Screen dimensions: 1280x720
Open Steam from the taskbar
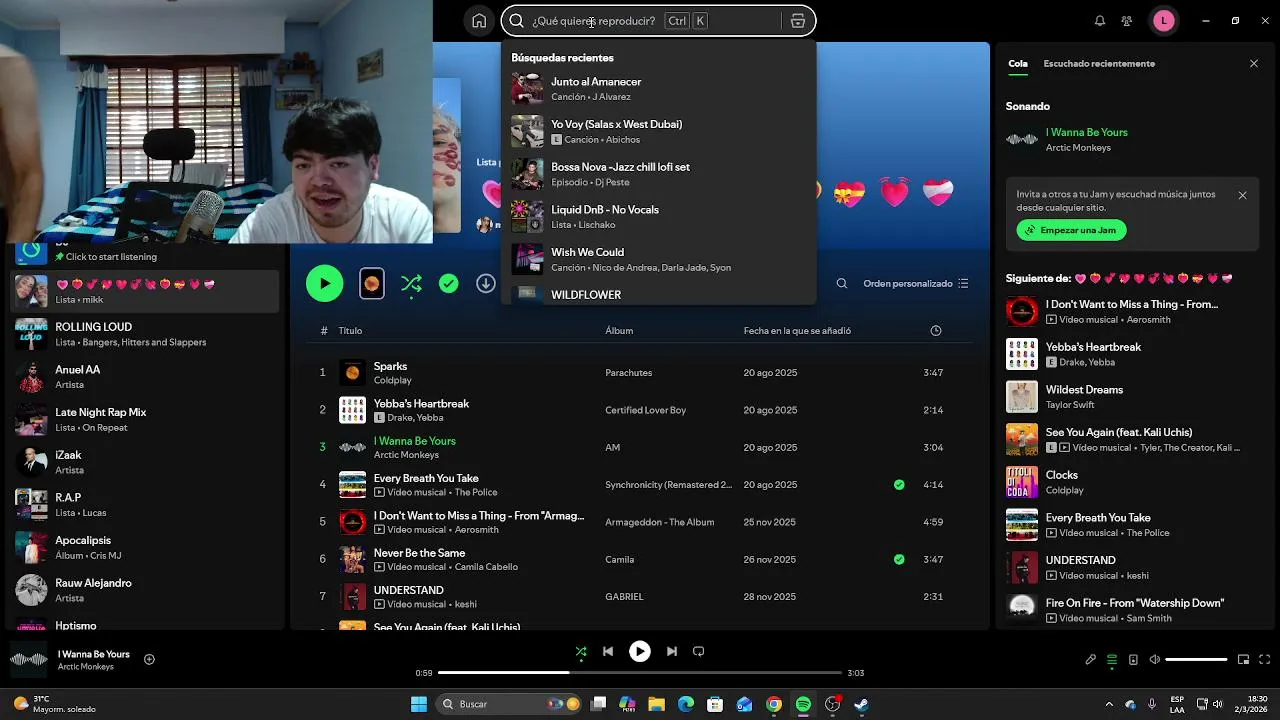[861, 704]
